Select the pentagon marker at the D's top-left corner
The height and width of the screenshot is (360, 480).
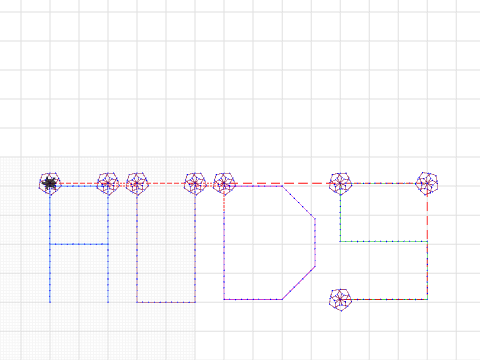[x=224, y=184]
